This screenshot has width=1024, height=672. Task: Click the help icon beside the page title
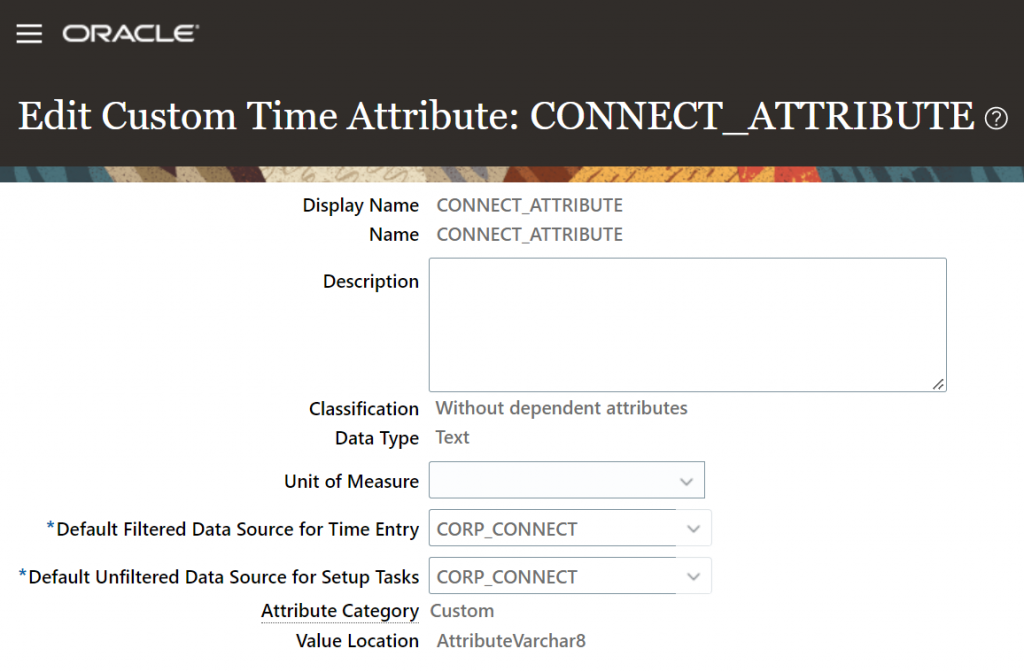pyautogui.click(x=997, y=119)
